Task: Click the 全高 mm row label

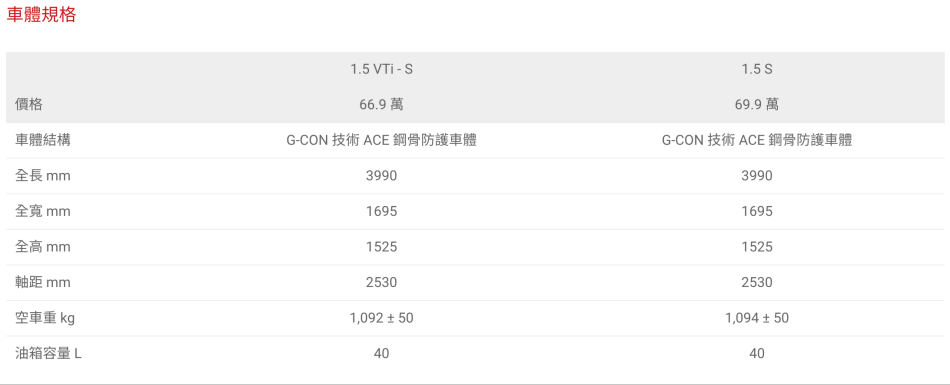Action: coord(43,247)
